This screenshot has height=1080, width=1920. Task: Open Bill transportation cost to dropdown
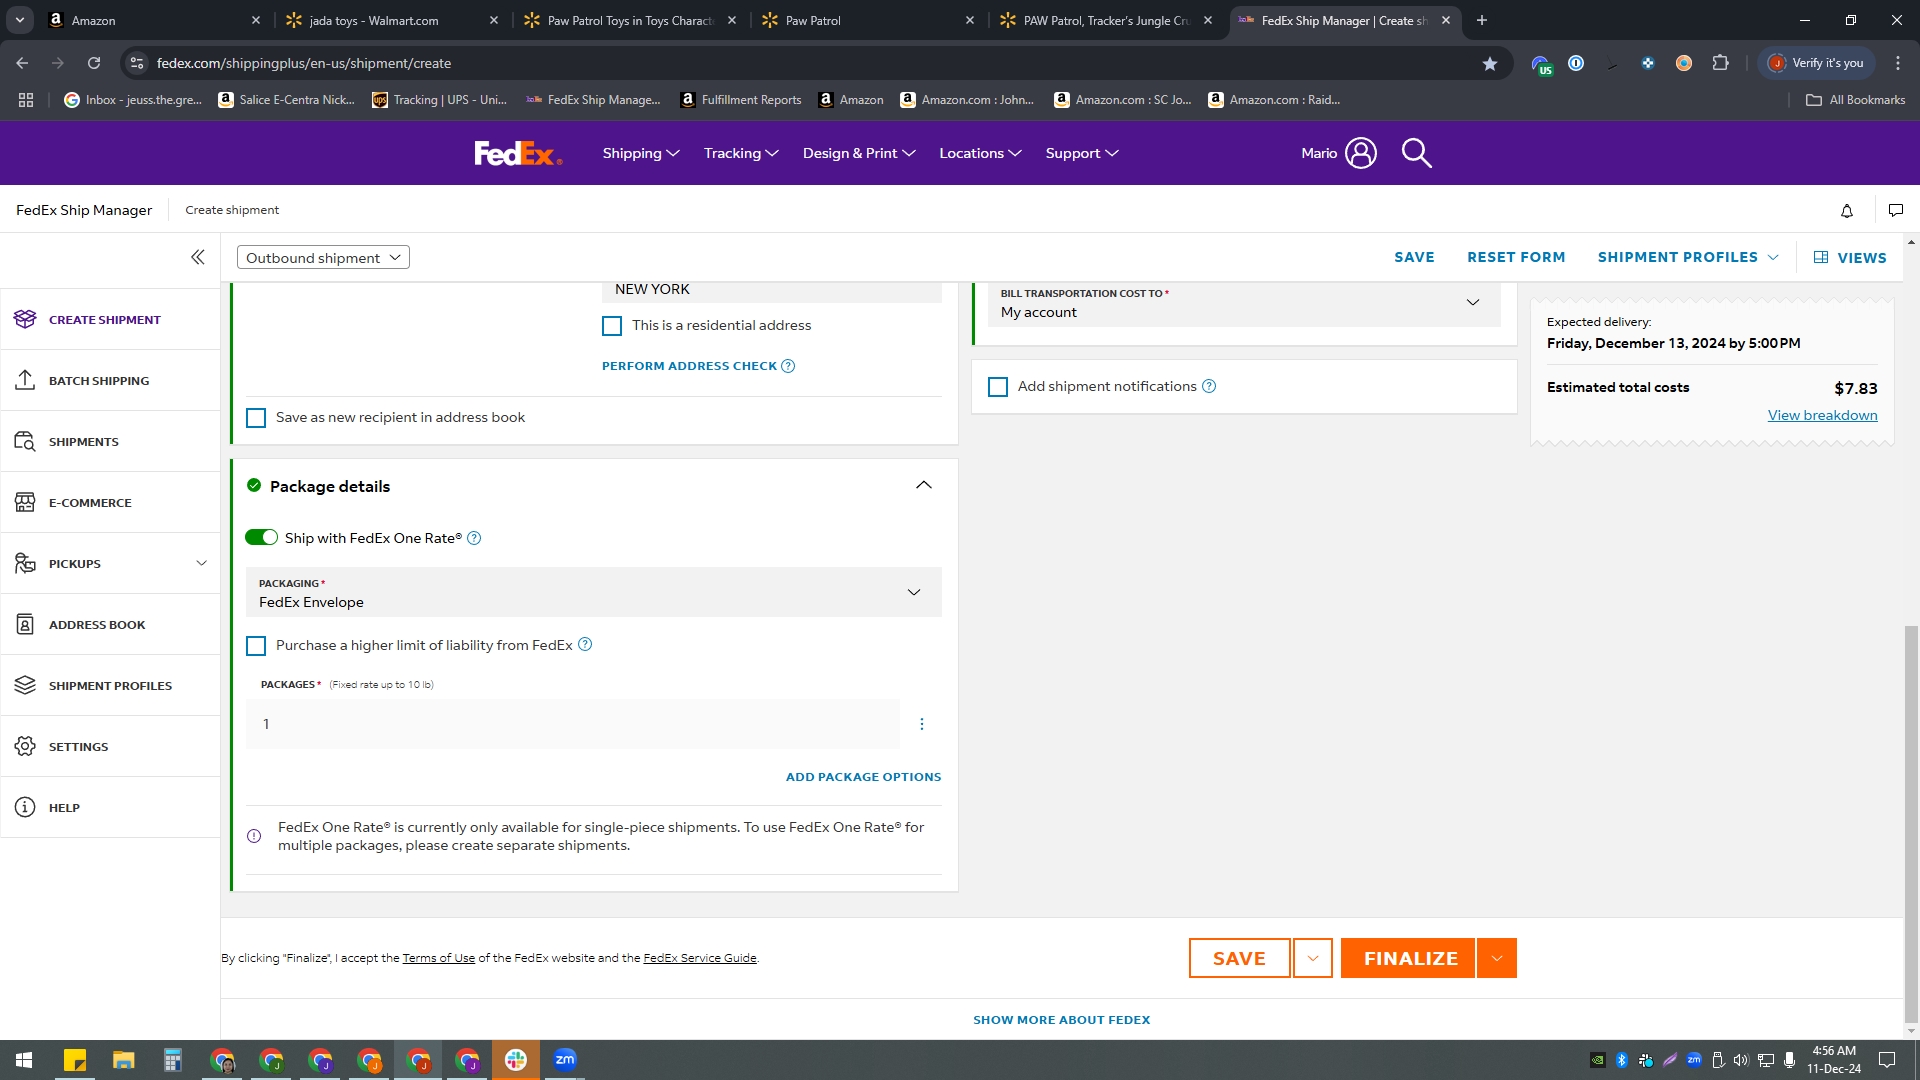pyautogui.click(x=1245, y=303)
